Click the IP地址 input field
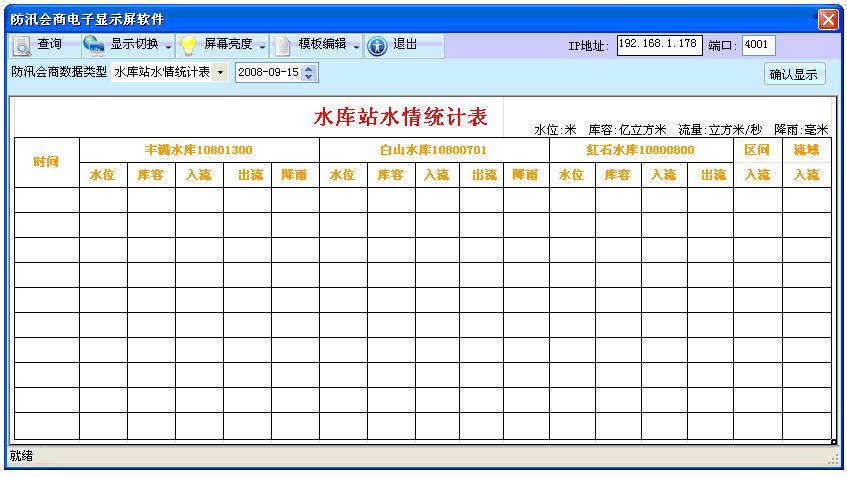847x477 pixels. pyautogui.click(x=659, y=45)
